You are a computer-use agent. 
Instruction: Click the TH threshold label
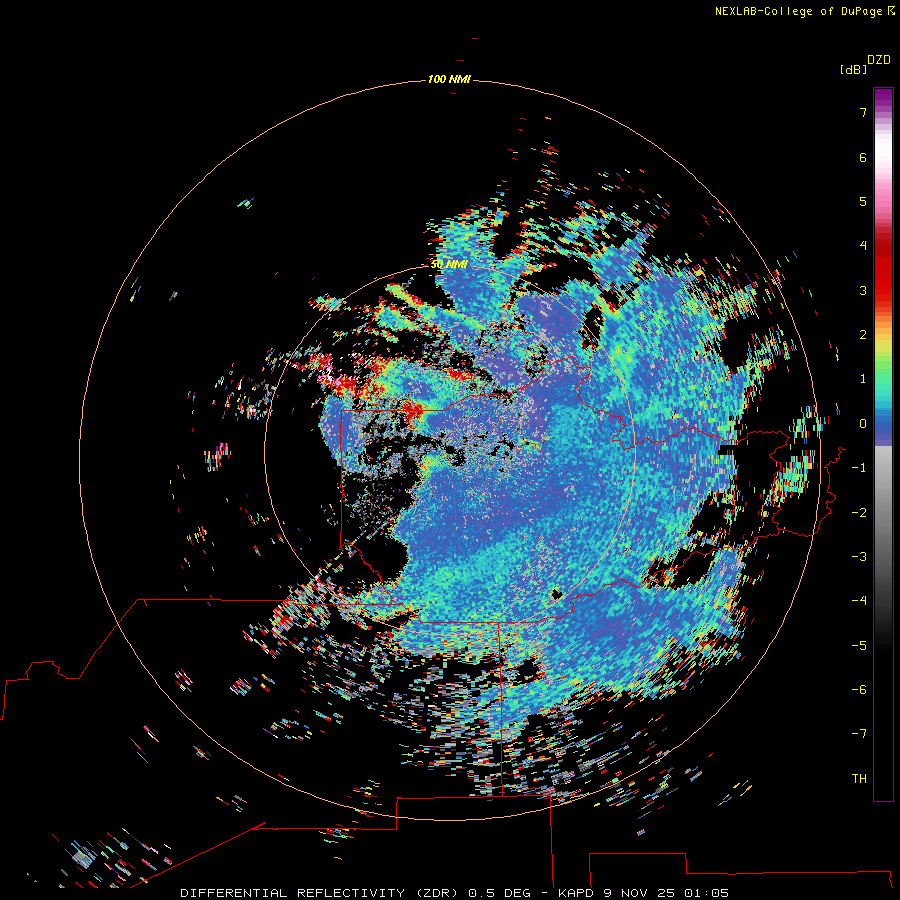coord(859,779)
